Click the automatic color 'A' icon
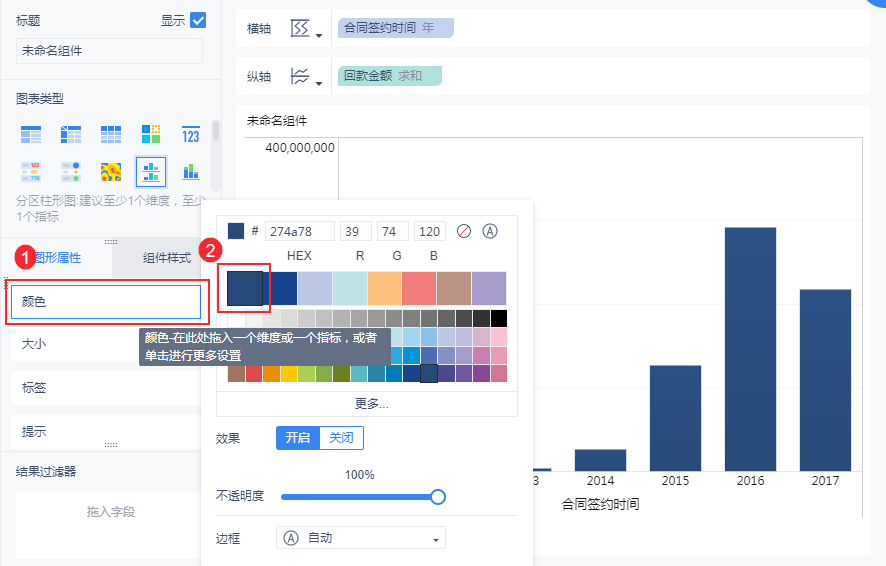 point(490,231)
